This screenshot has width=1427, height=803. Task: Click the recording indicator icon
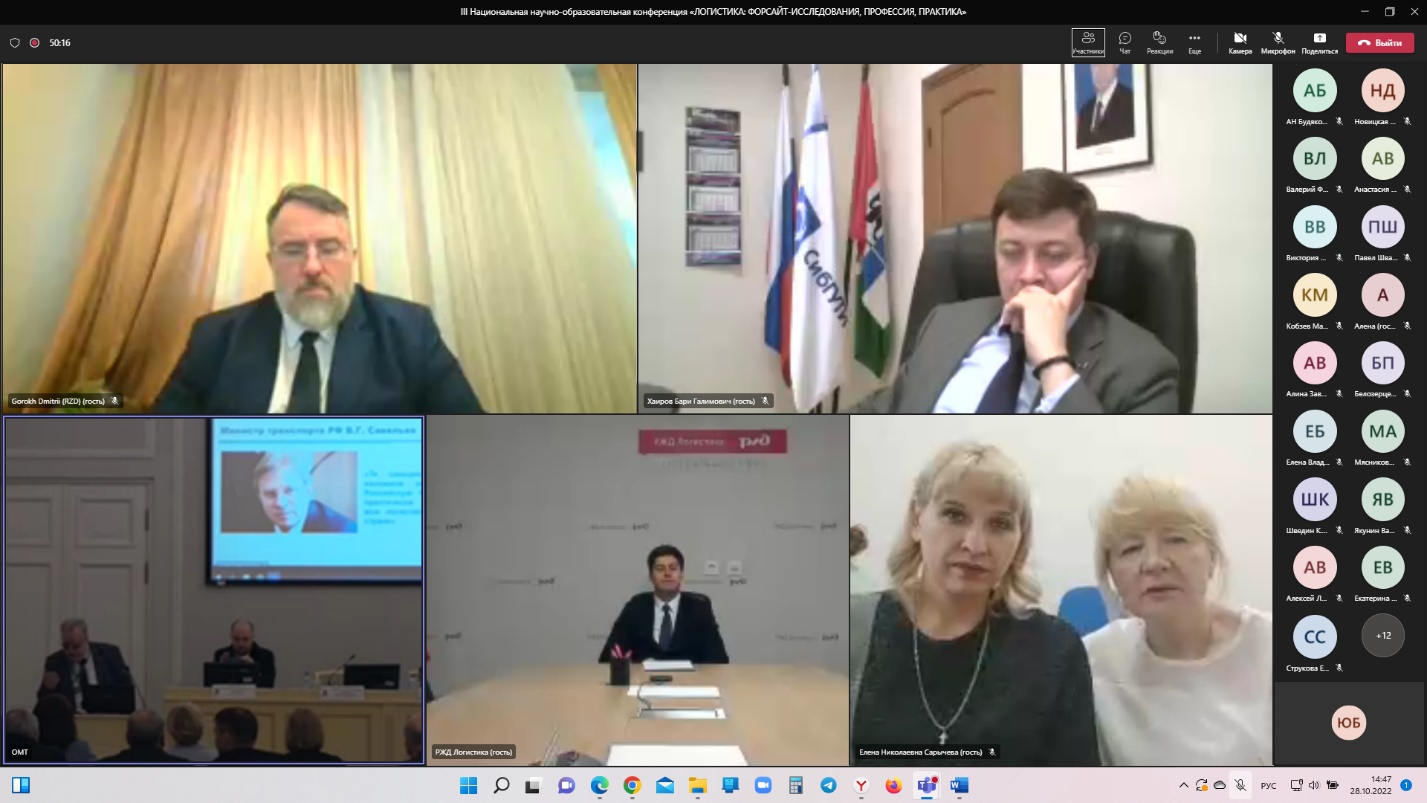pyautogui.click(x=35, y=43)
